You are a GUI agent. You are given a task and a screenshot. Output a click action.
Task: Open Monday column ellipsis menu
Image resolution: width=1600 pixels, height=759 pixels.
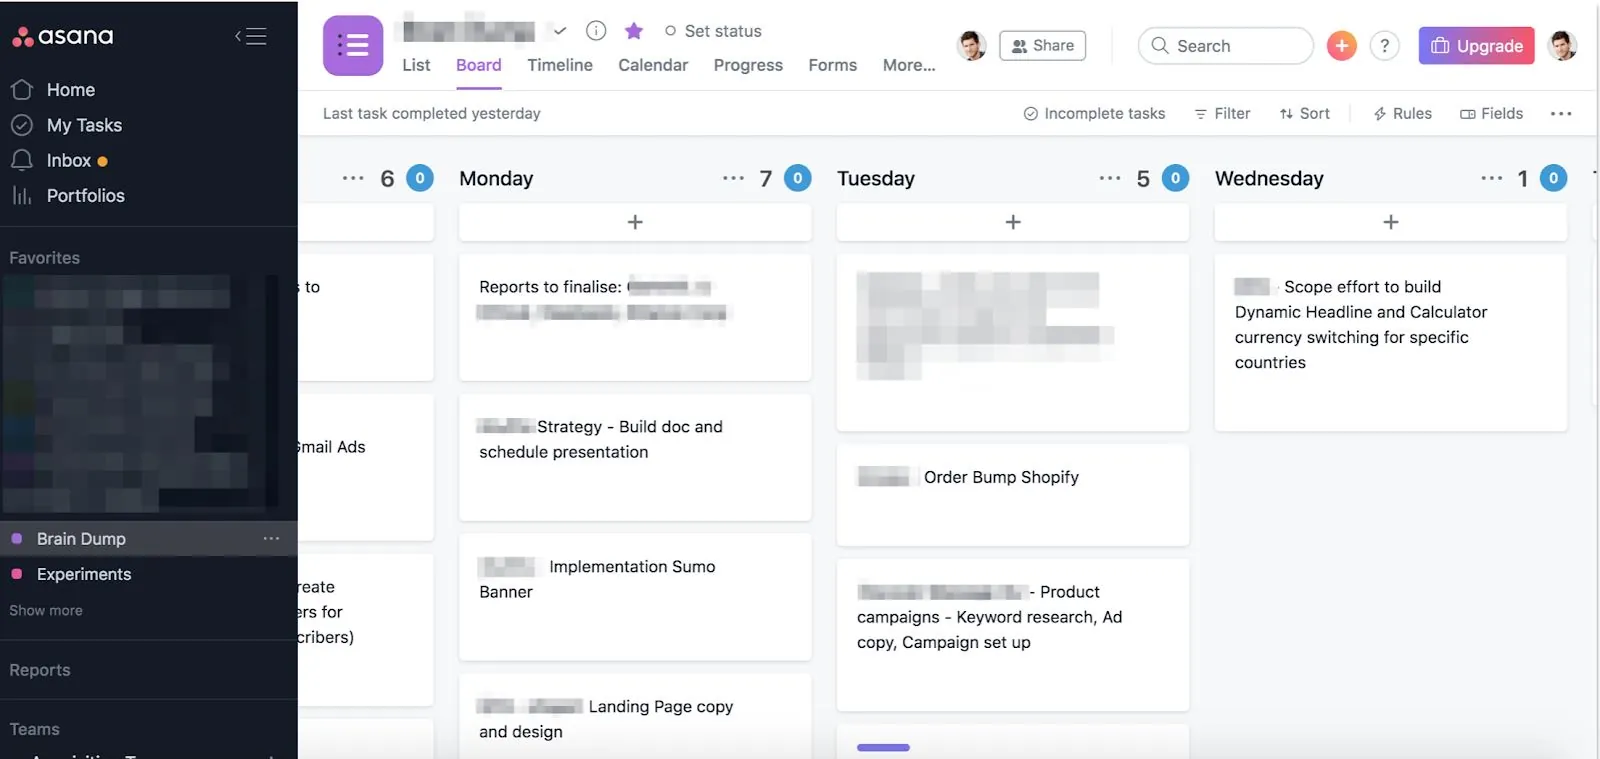pos(733,178)
